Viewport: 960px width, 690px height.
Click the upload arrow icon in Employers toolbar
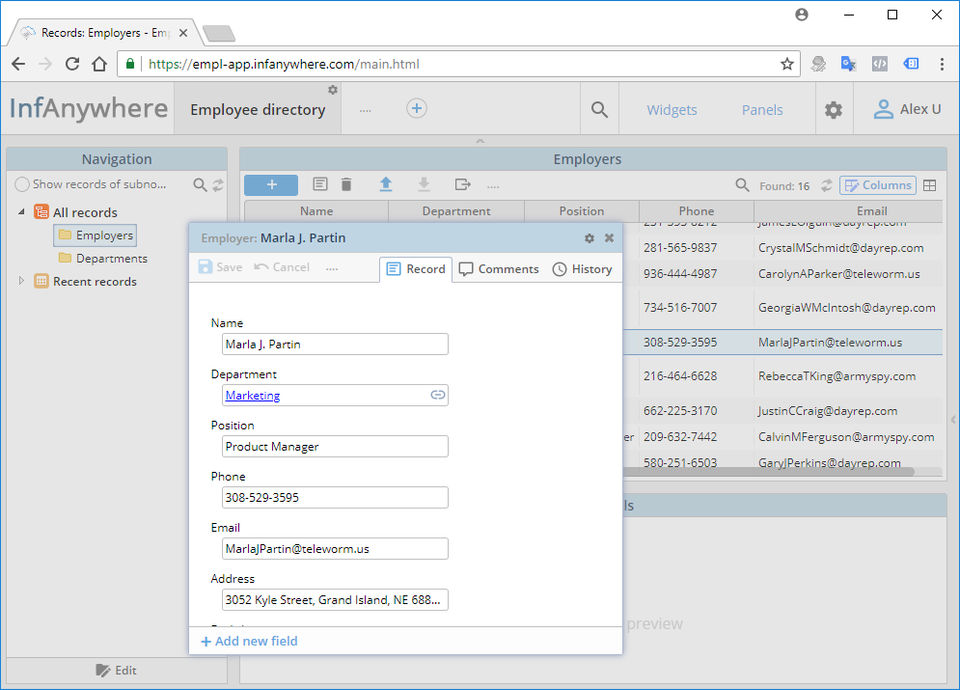point(386,184)
